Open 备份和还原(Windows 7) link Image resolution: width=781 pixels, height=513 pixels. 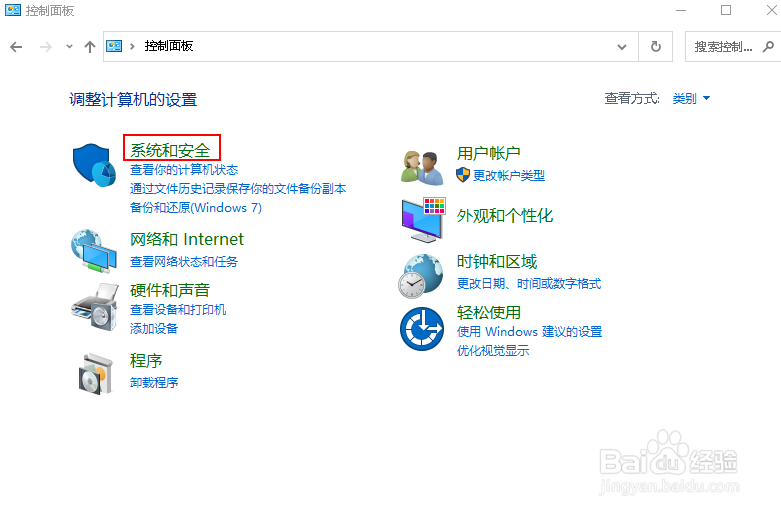195,208
